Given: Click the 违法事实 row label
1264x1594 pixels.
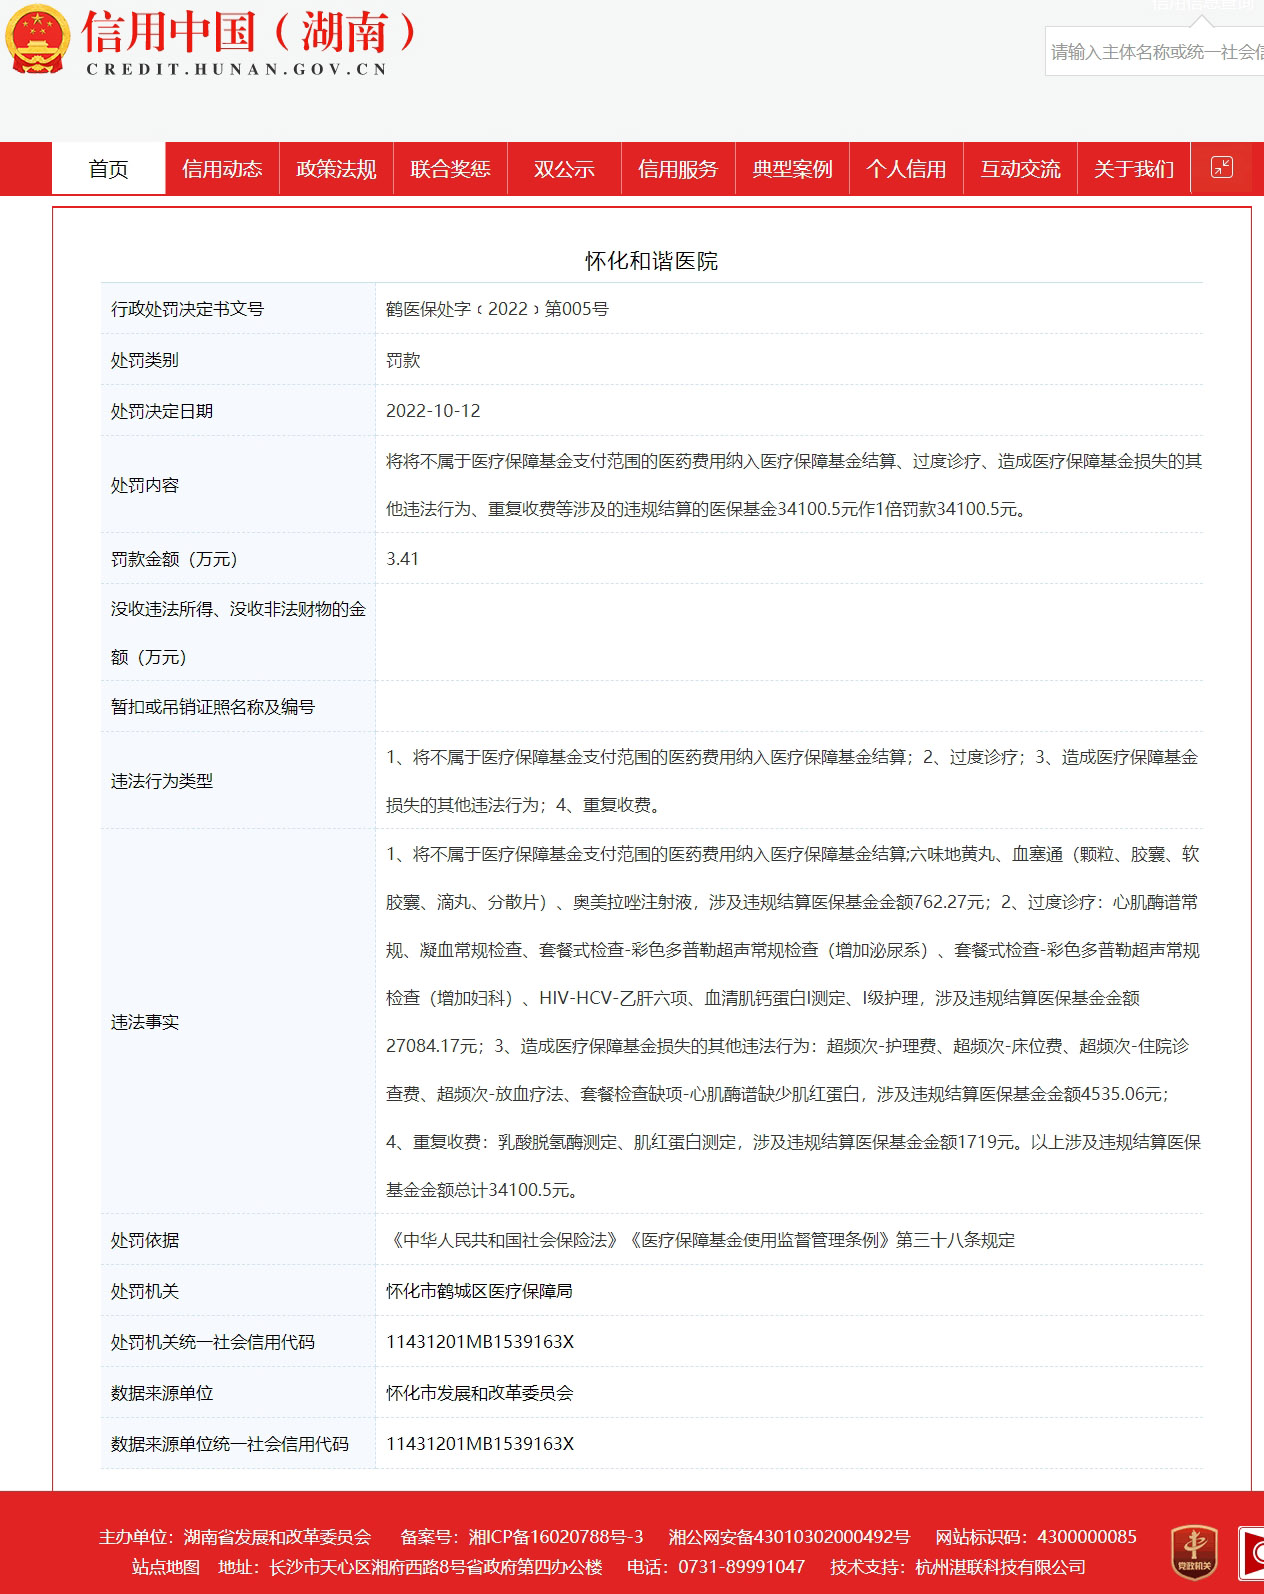Looking at the screenshot, I should 145,1022.
